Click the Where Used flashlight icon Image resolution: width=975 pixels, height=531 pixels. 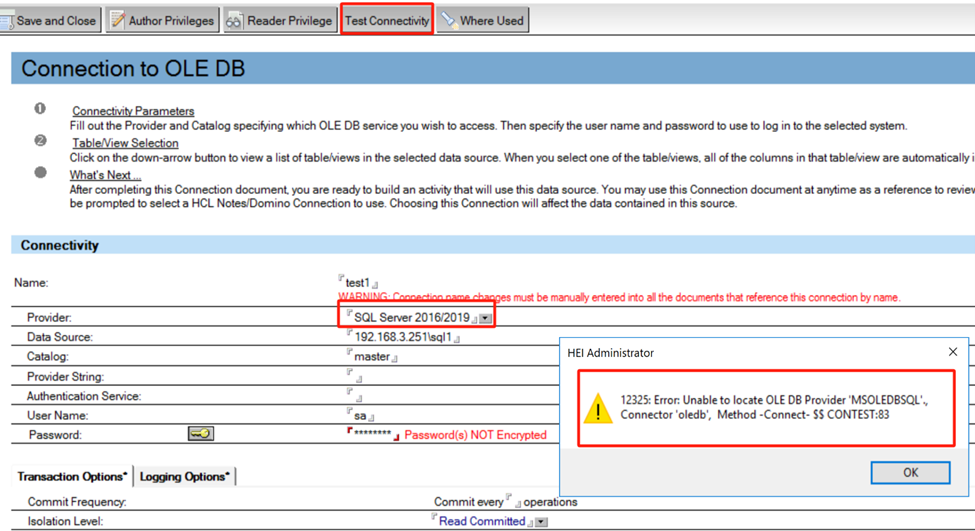pos(449,20)
